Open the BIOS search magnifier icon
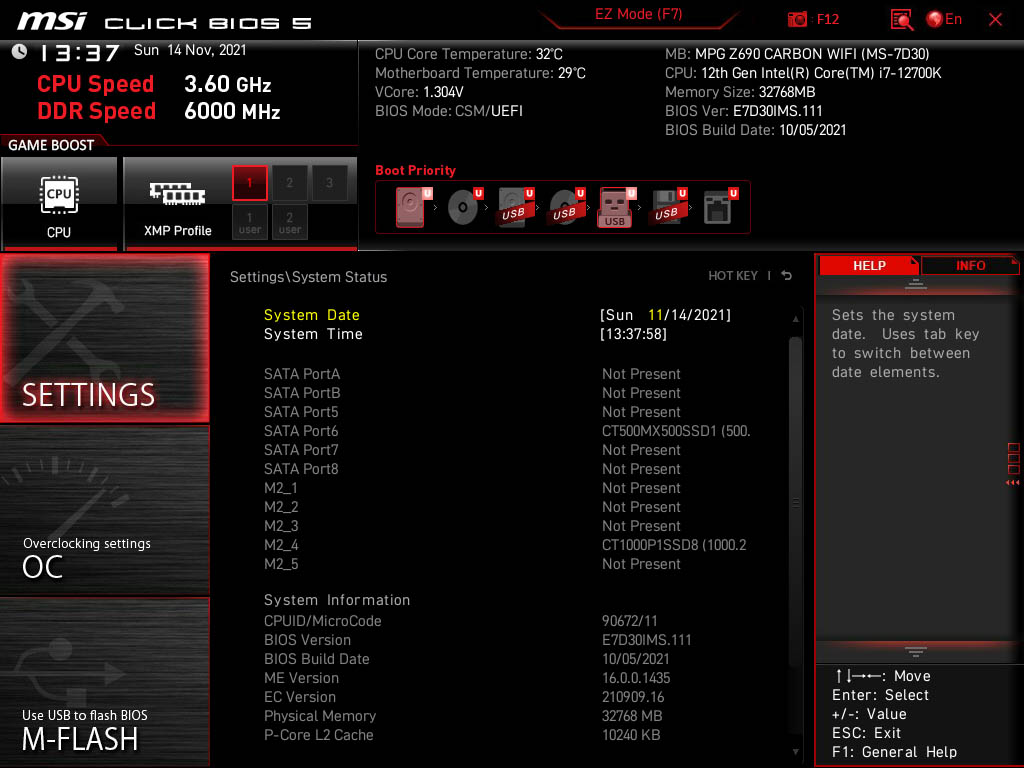This screenshot has height=768, width=1024. pos(902,19)
